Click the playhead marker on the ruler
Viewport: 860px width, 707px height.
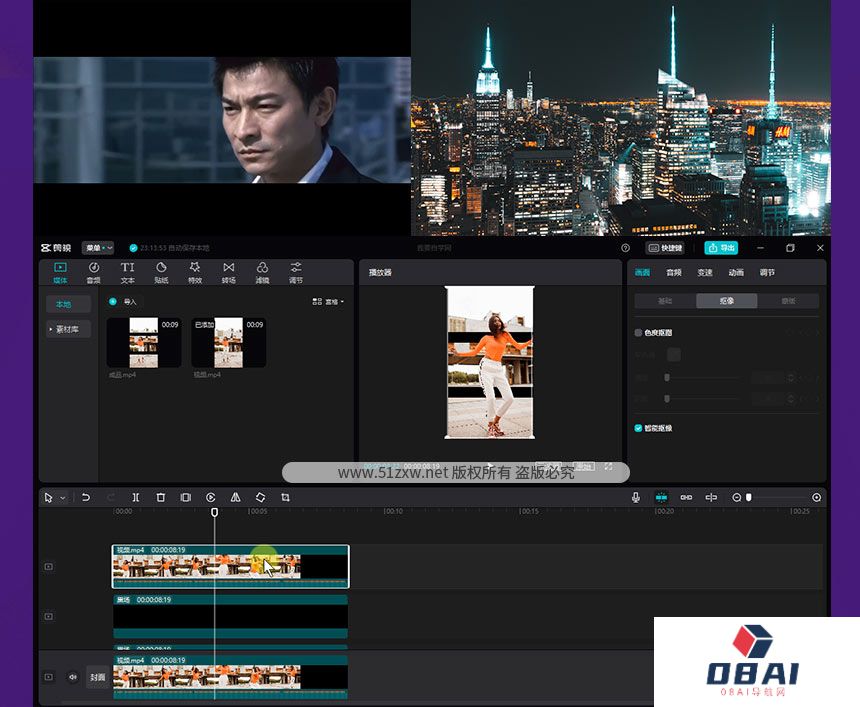214,512
